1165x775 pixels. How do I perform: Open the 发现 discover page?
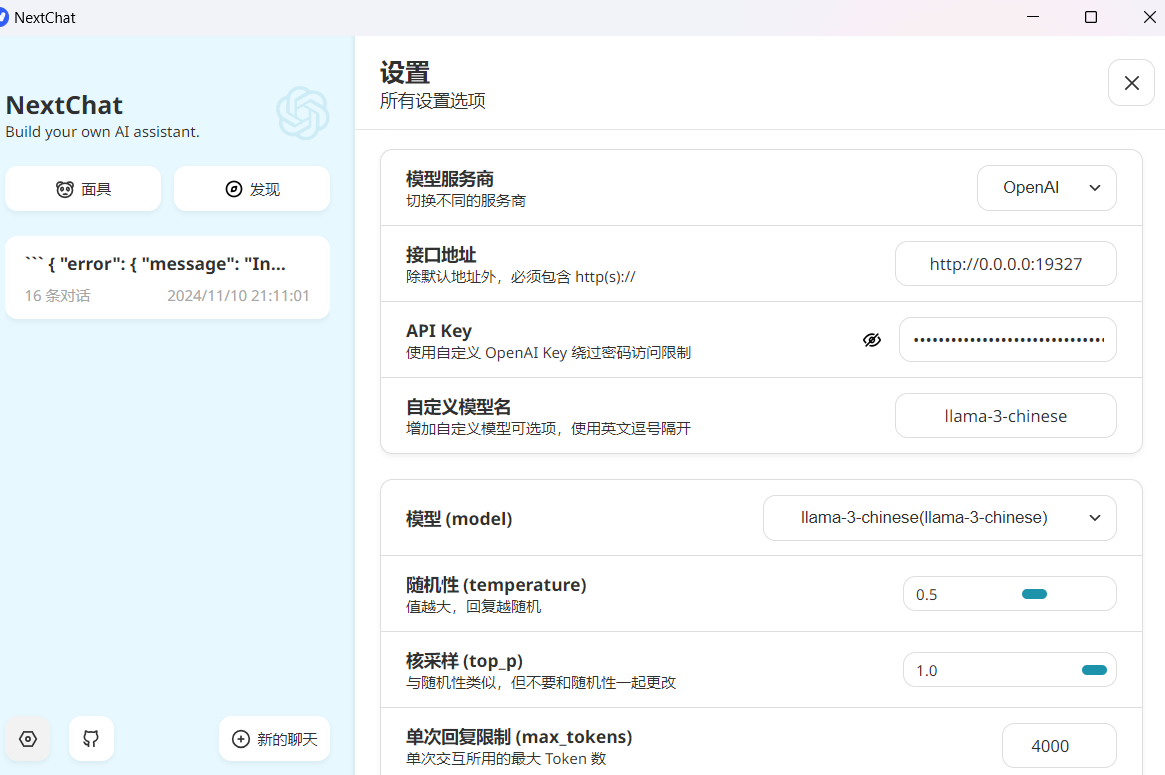coord(252,189)
